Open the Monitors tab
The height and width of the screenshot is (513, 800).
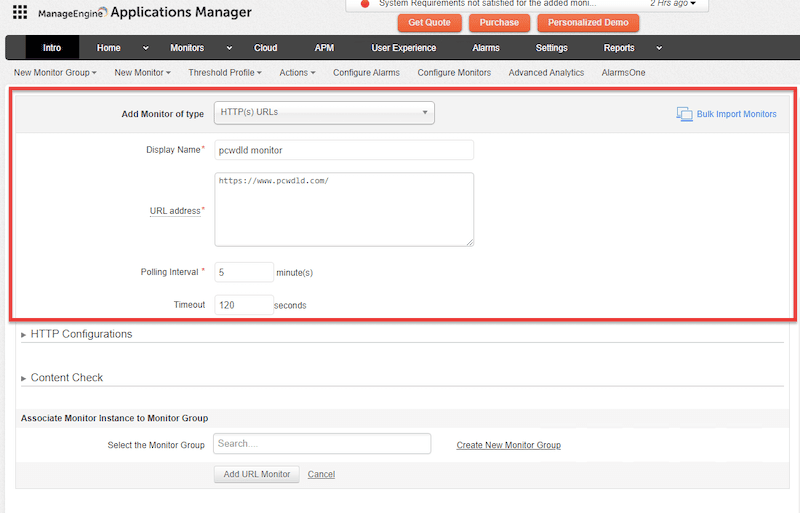pyautogui.click(x=187, y=47)
